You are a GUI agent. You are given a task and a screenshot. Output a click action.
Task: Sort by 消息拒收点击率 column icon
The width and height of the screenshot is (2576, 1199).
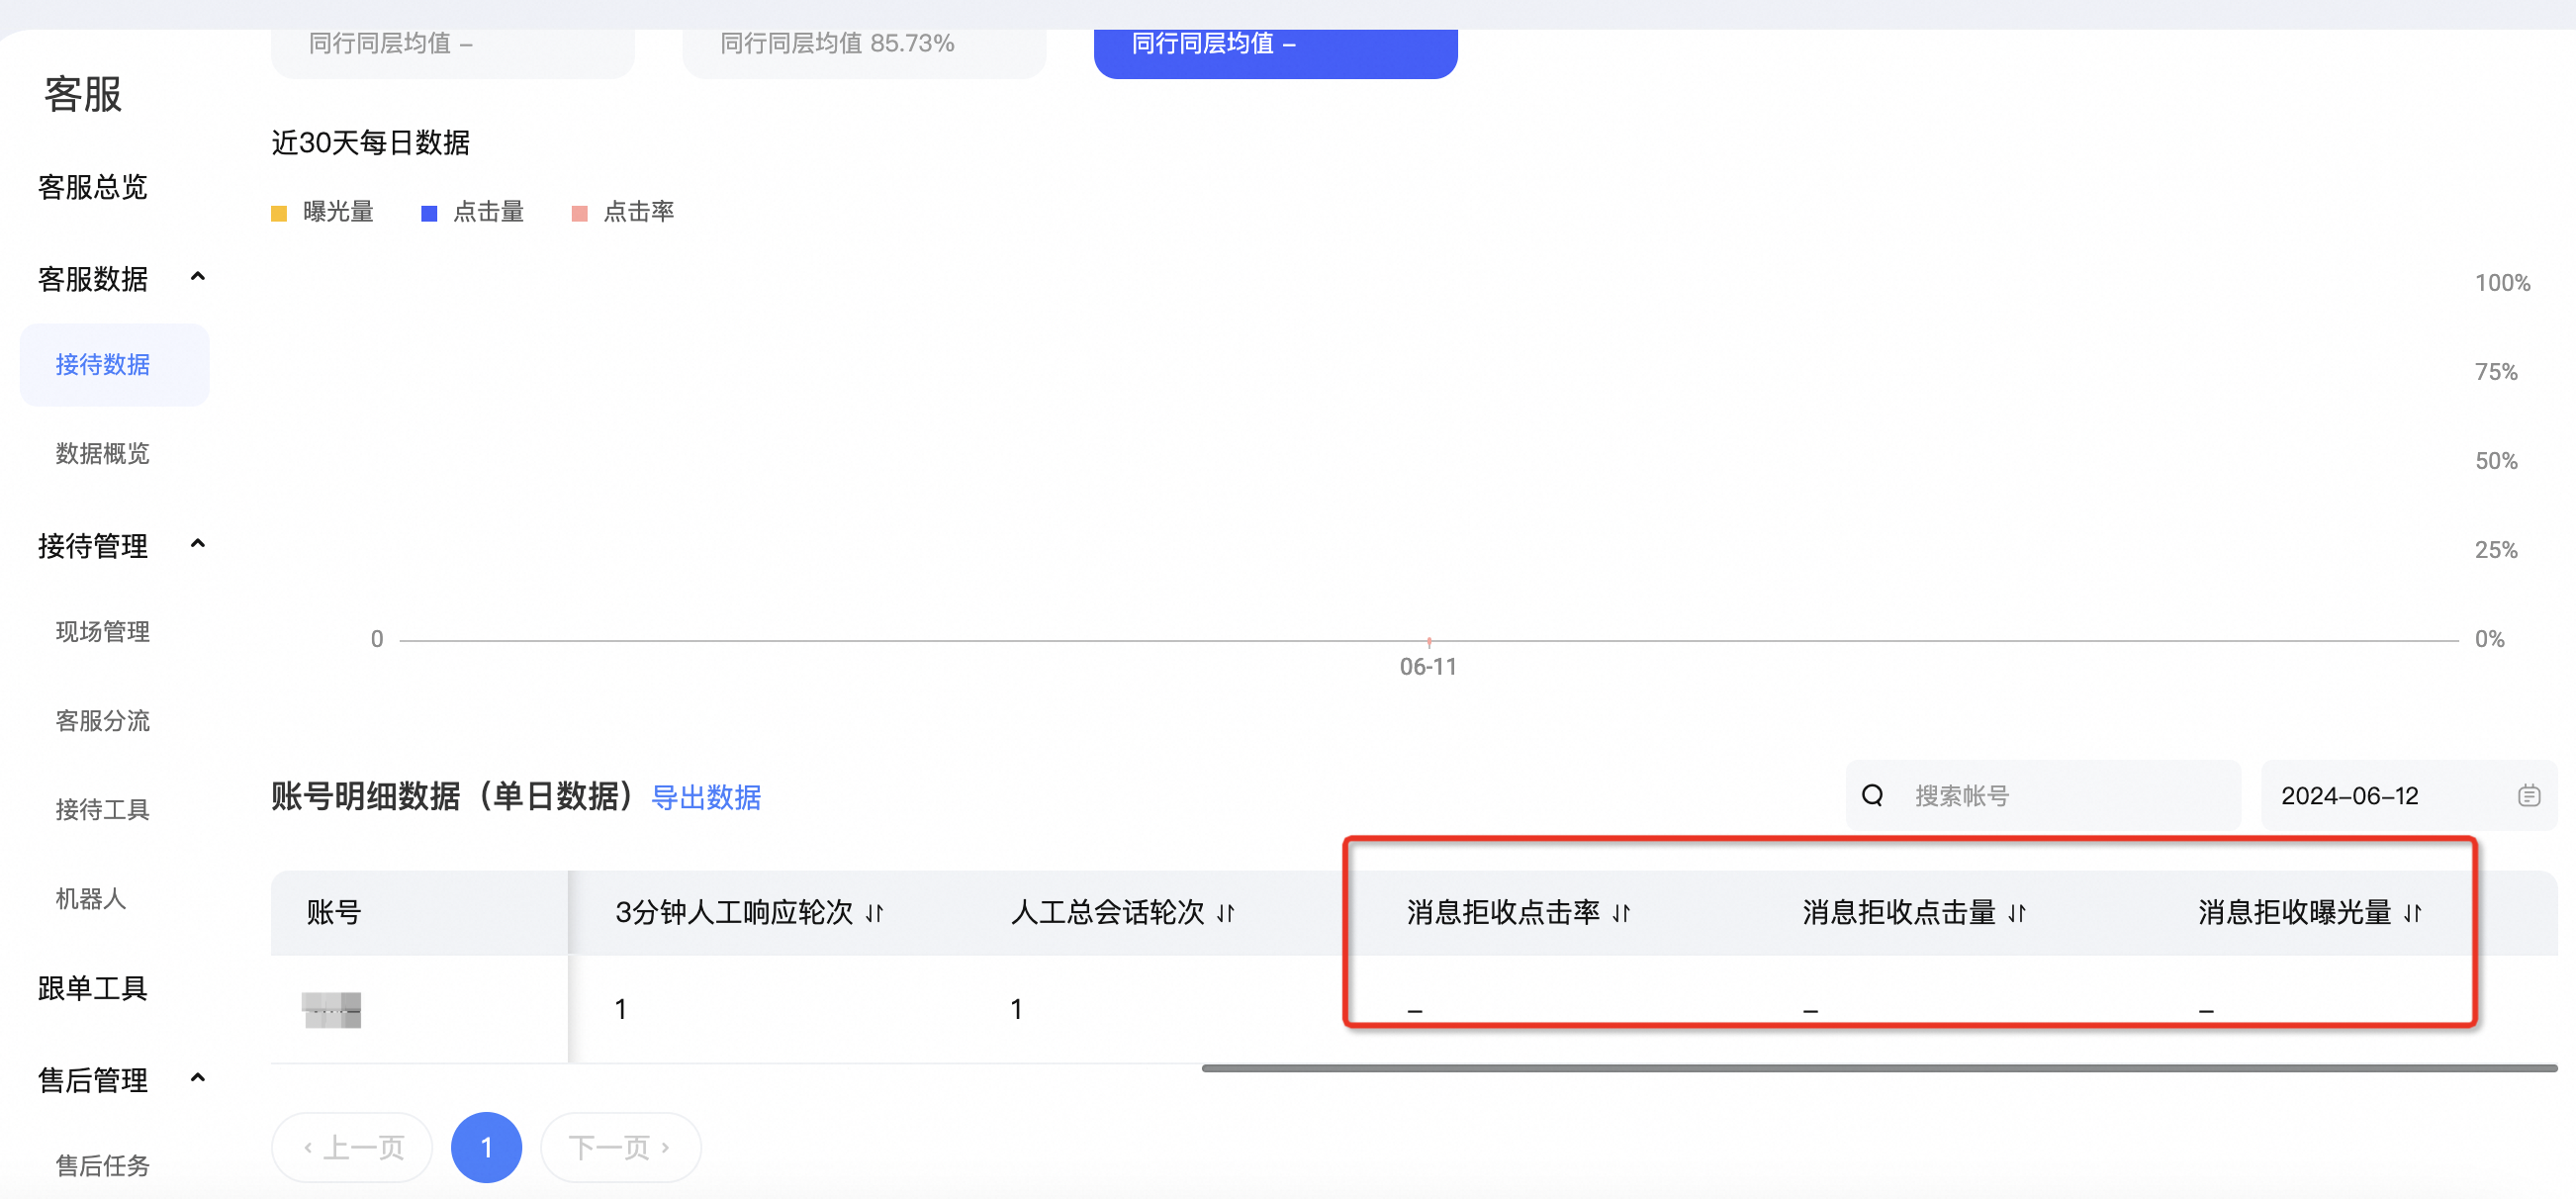click(1622, 913)
